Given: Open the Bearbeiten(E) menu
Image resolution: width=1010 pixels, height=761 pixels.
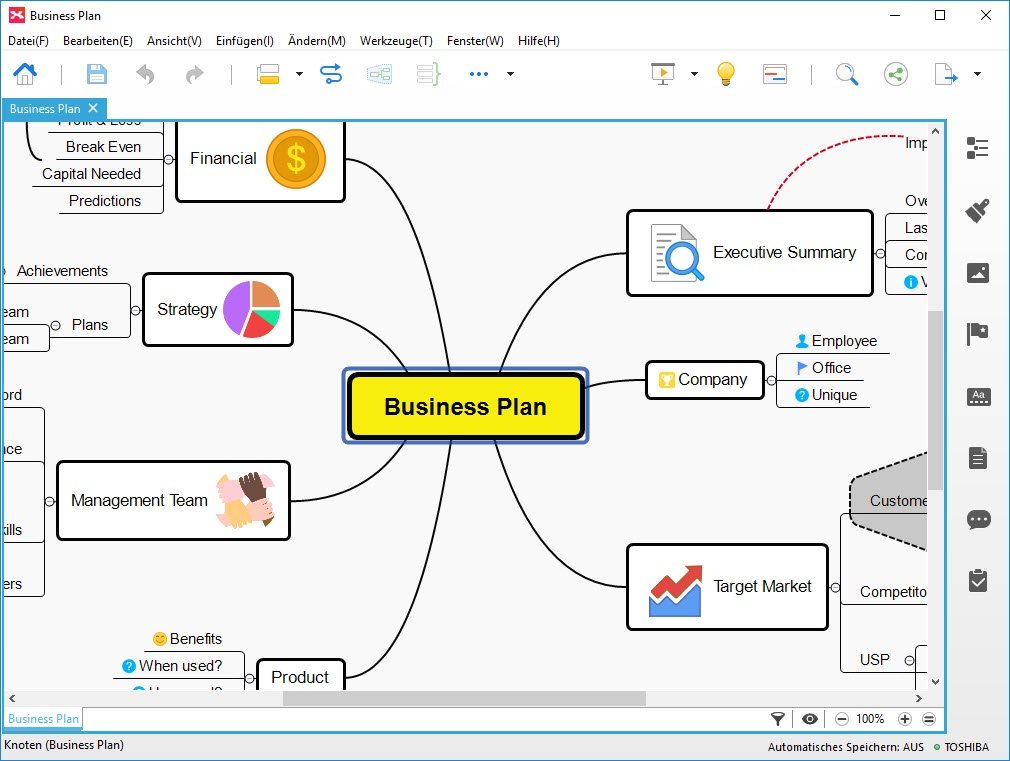Looking at the screenshot, I should pos(98,41).
